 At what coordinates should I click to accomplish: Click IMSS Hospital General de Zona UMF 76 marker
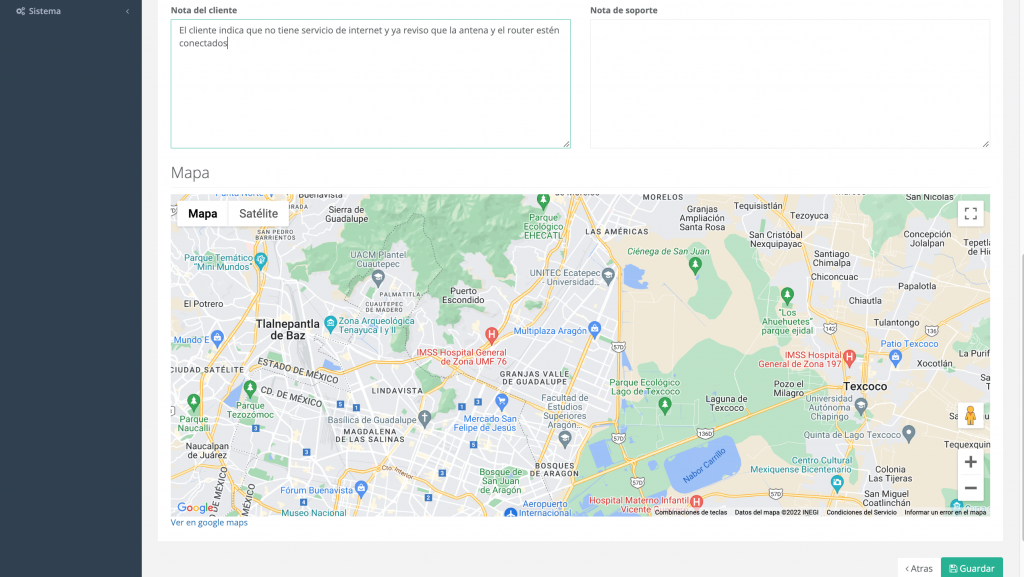click(491, 335)
